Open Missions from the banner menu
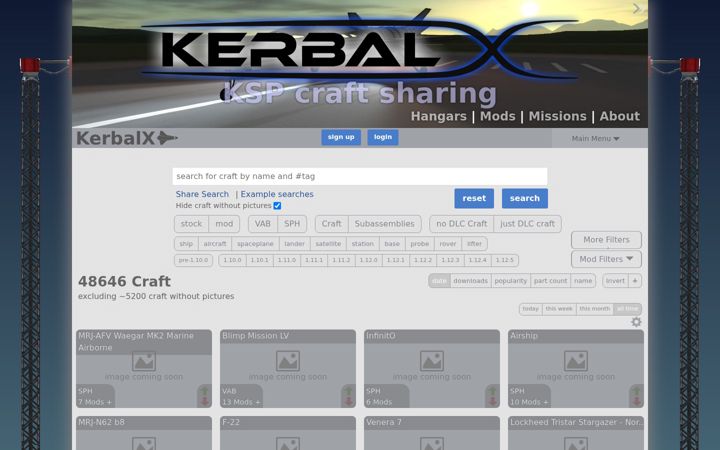 557,116
